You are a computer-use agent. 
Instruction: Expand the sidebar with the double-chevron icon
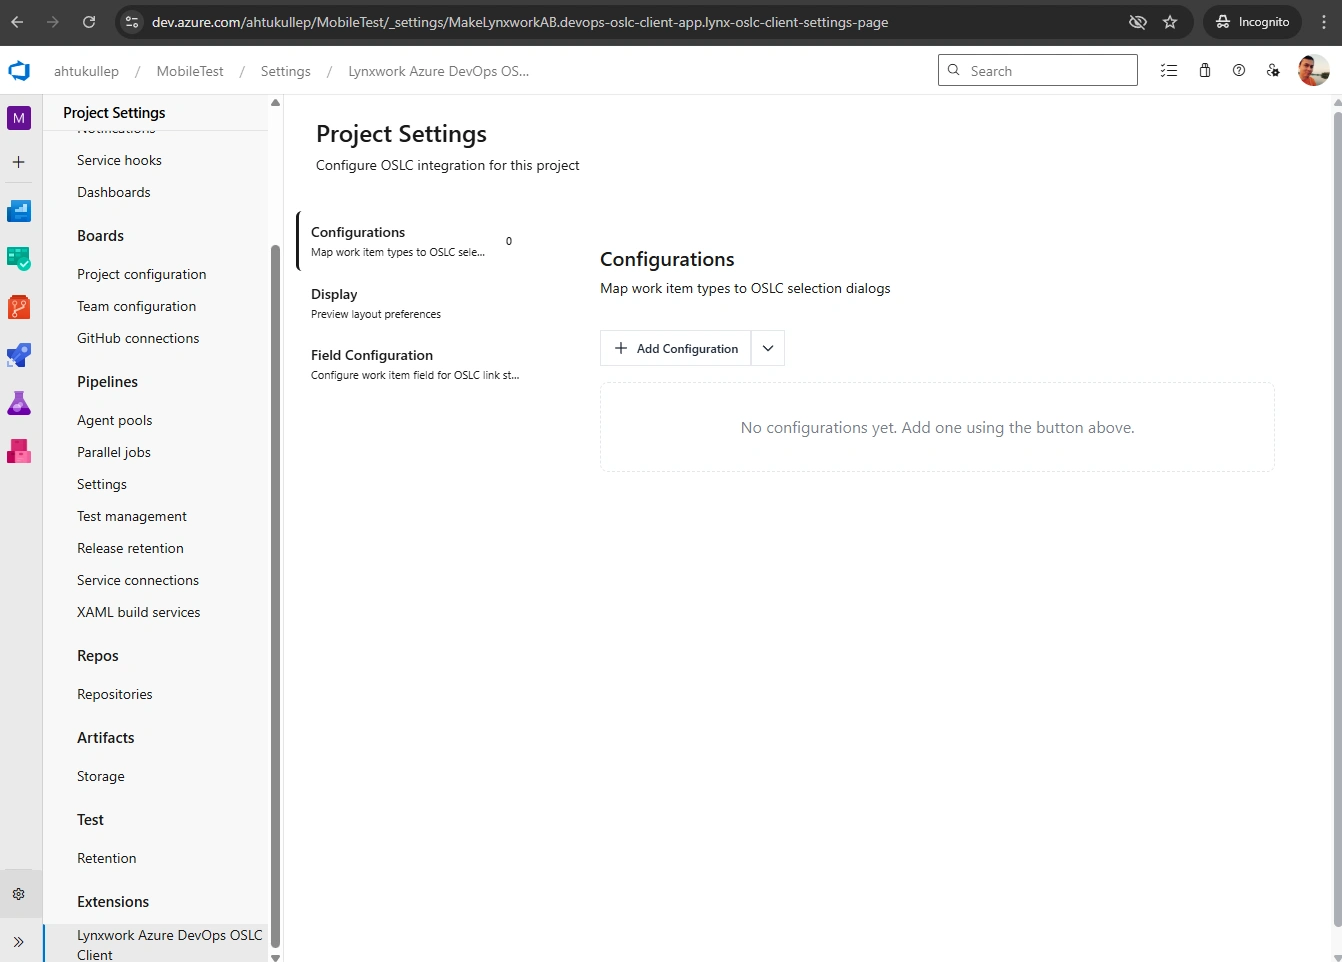[19, 941]
